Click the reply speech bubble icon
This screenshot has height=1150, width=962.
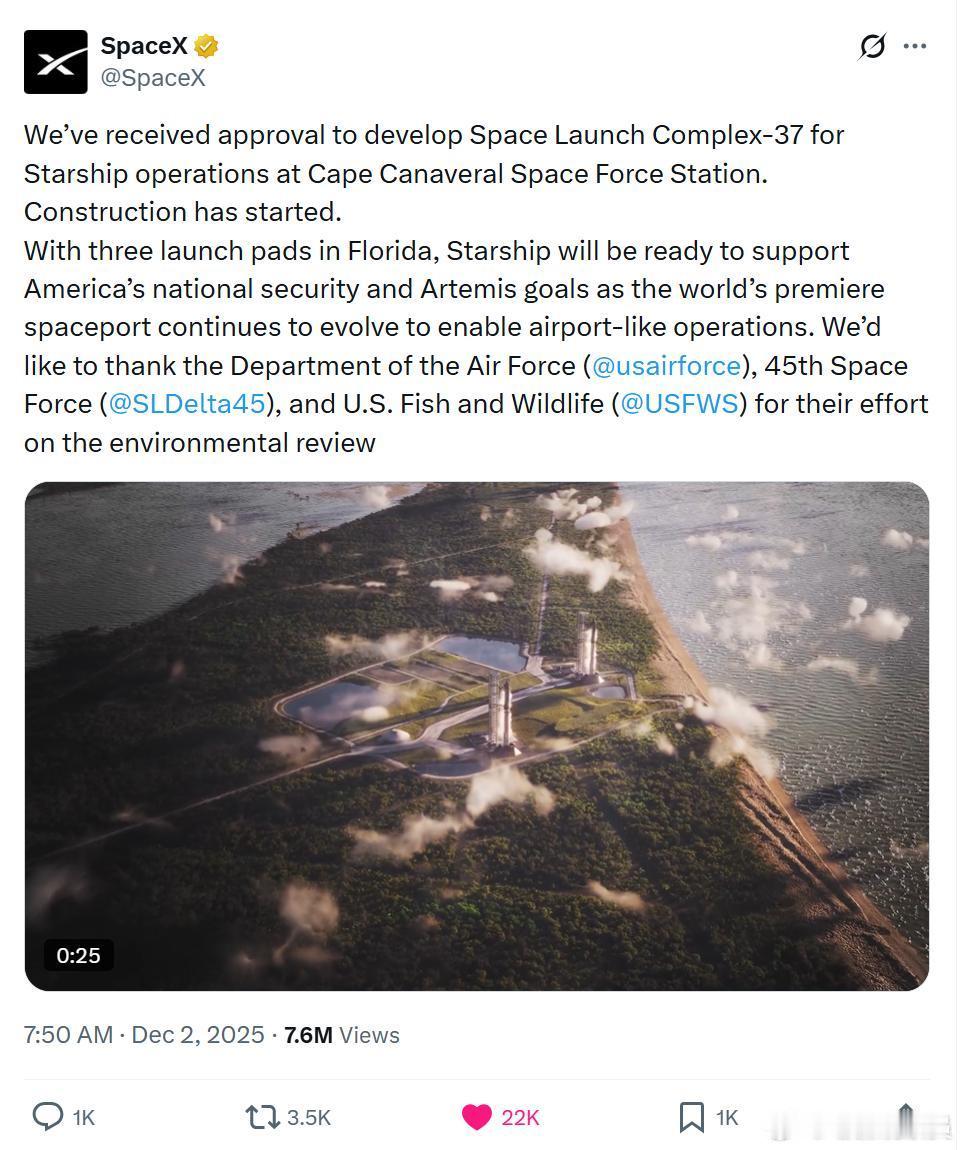pyautogui.click(x=48, y=1116)
